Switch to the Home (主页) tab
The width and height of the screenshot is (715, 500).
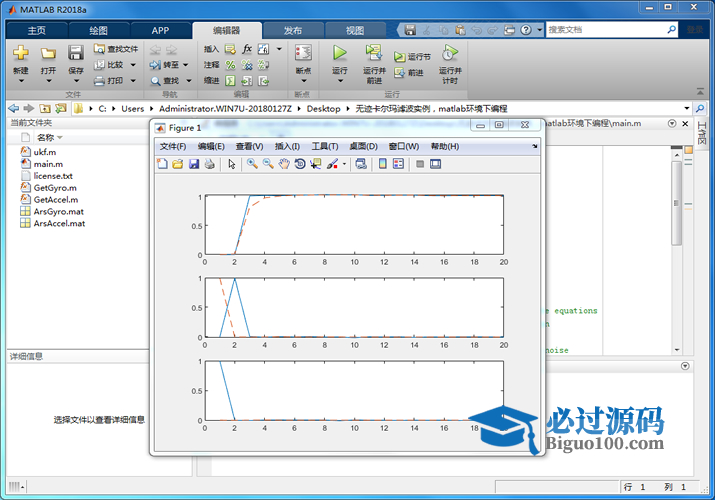(x=36, y=31)
